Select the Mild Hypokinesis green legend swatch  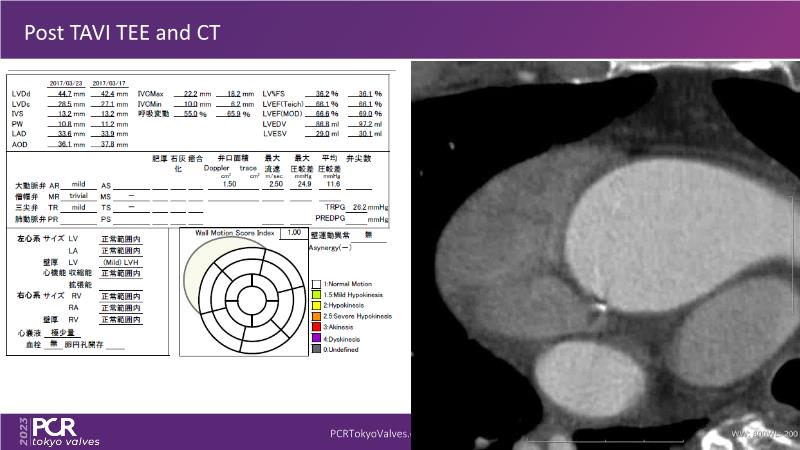click(316, 295)
